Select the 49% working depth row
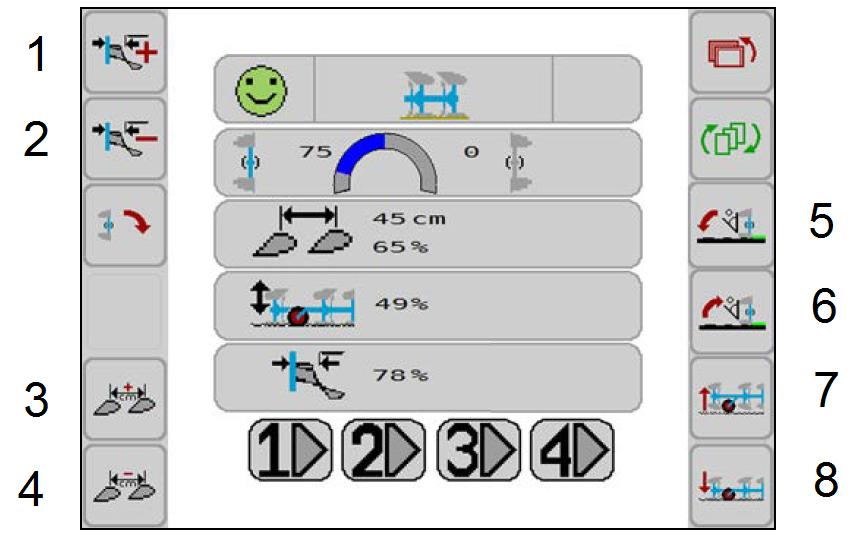859x537 pixels. (x=428, y=306)
